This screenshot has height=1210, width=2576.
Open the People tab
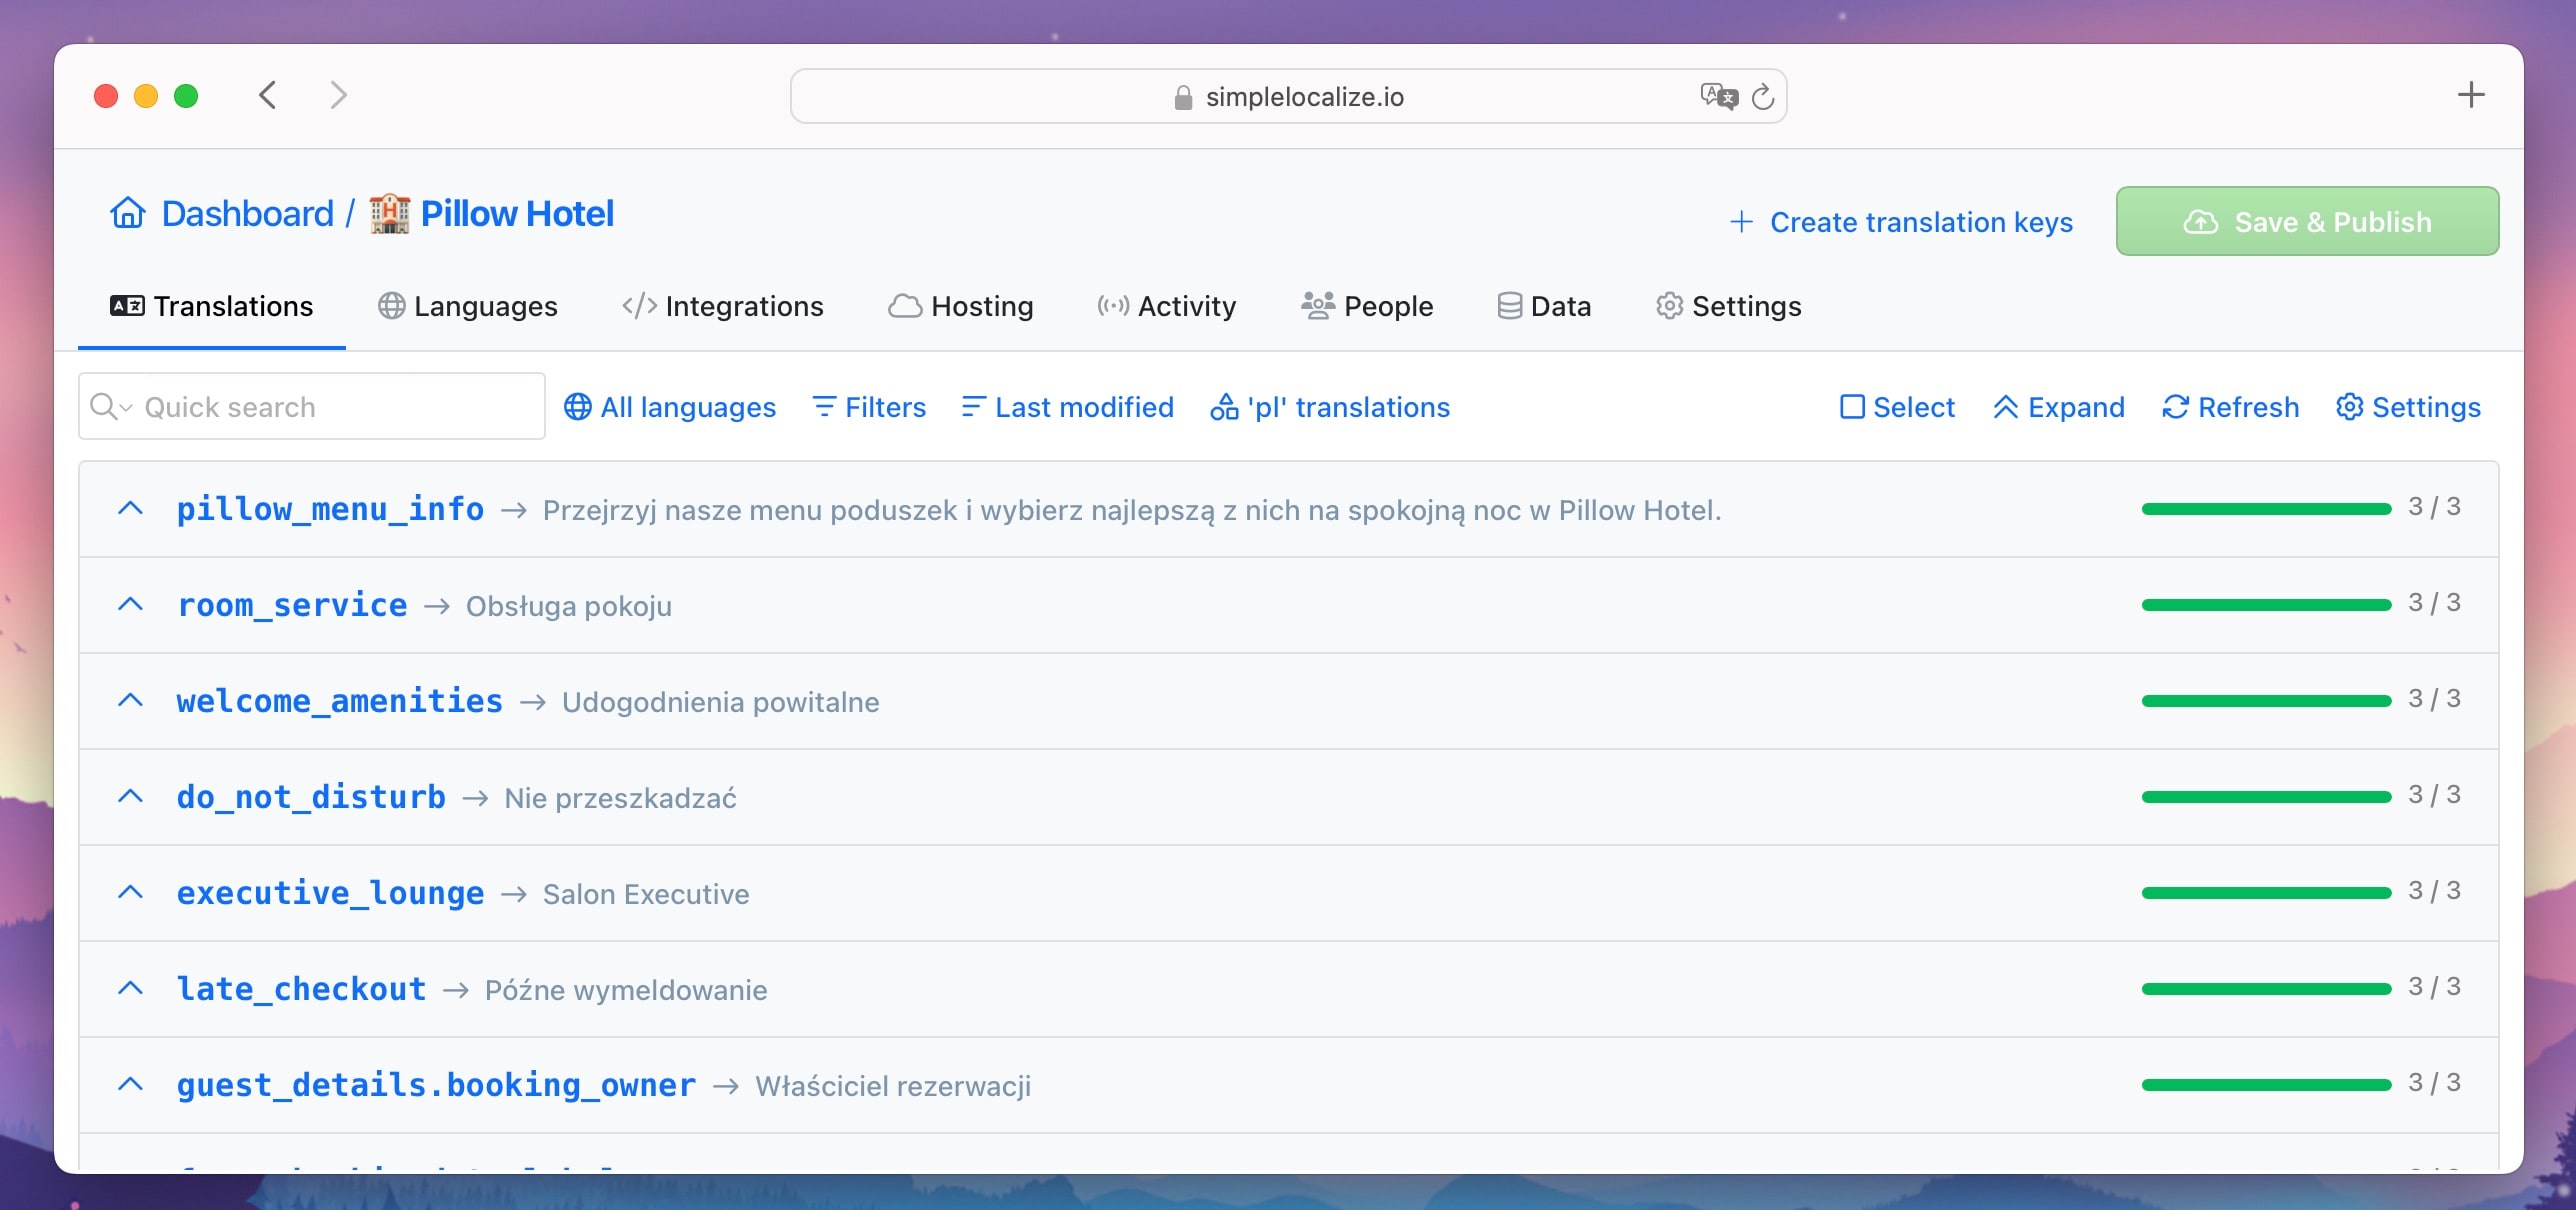coord(1367,305)
